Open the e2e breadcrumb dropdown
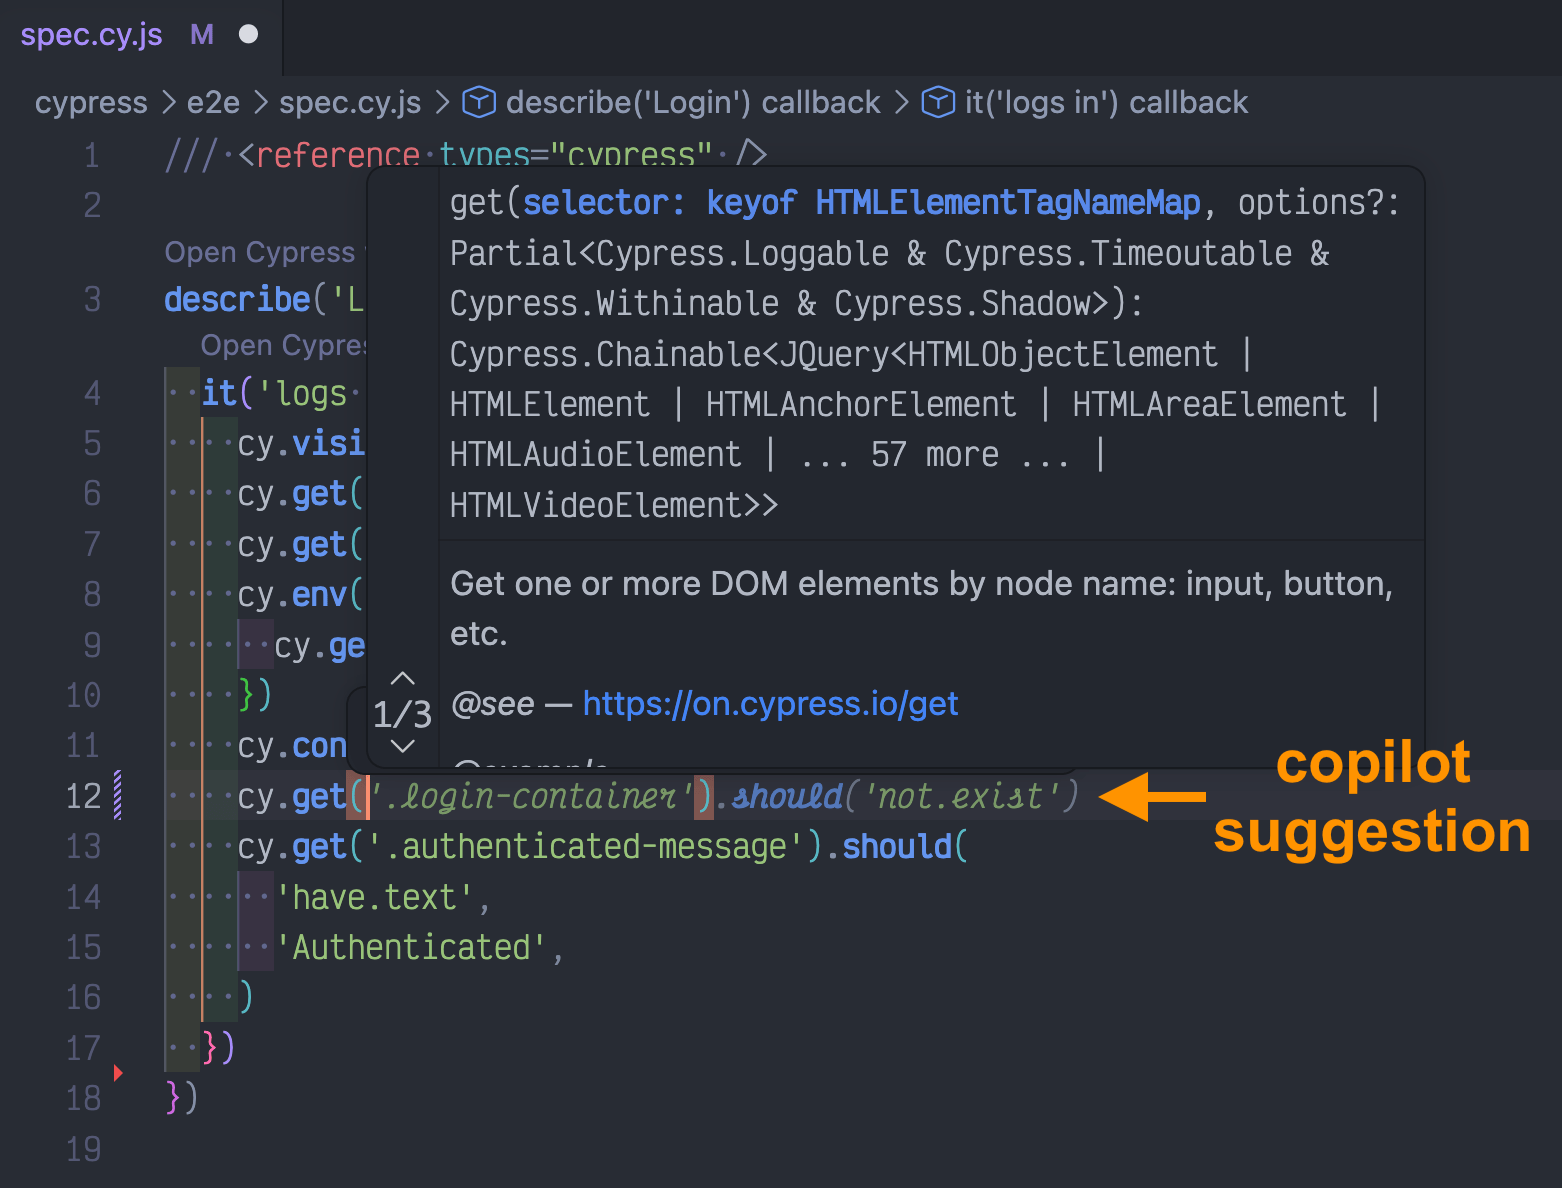Screen dimensions: 1562x1188 click(x=212, y=102)
